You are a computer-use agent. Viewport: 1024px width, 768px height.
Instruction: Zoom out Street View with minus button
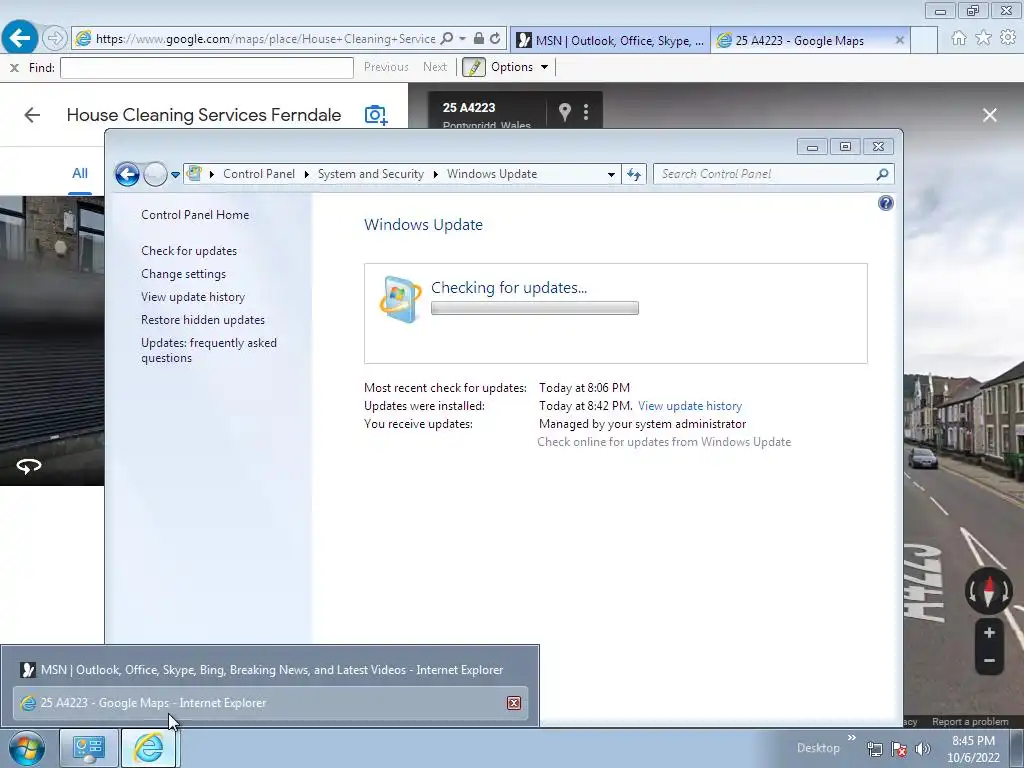[989, 660]
